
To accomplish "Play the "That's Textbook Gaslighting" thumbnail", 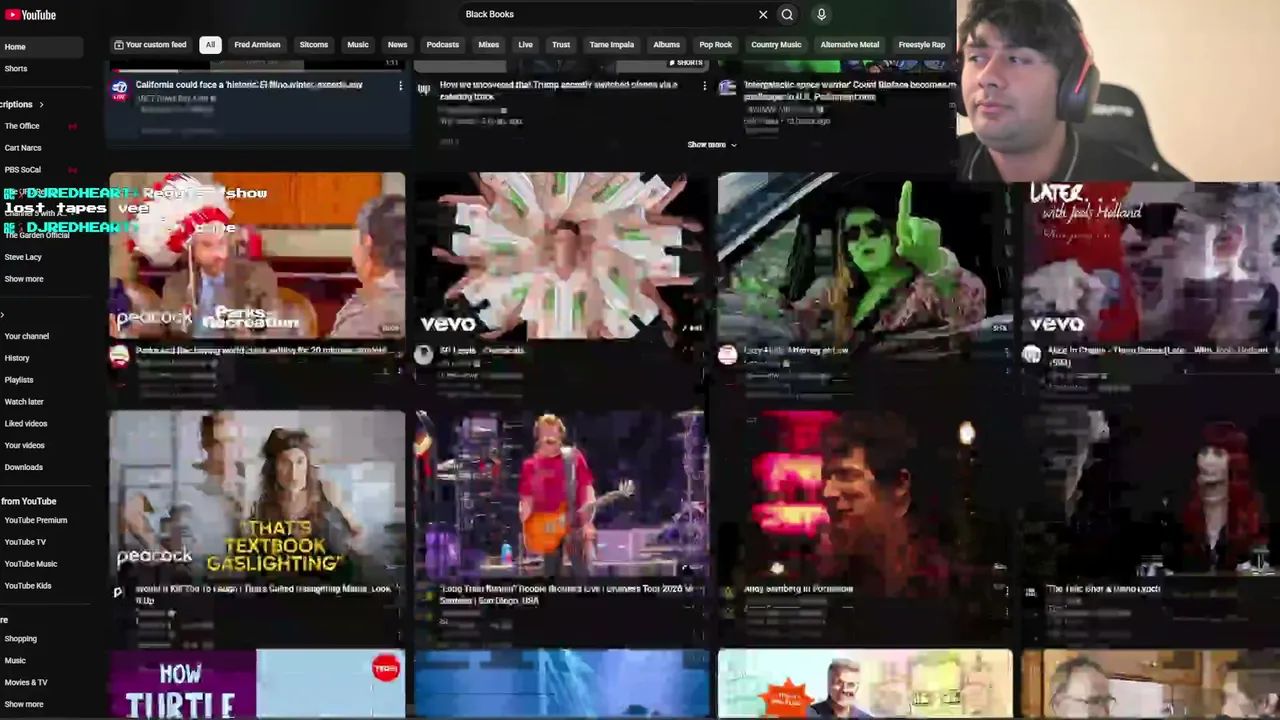I will point(257,494).
